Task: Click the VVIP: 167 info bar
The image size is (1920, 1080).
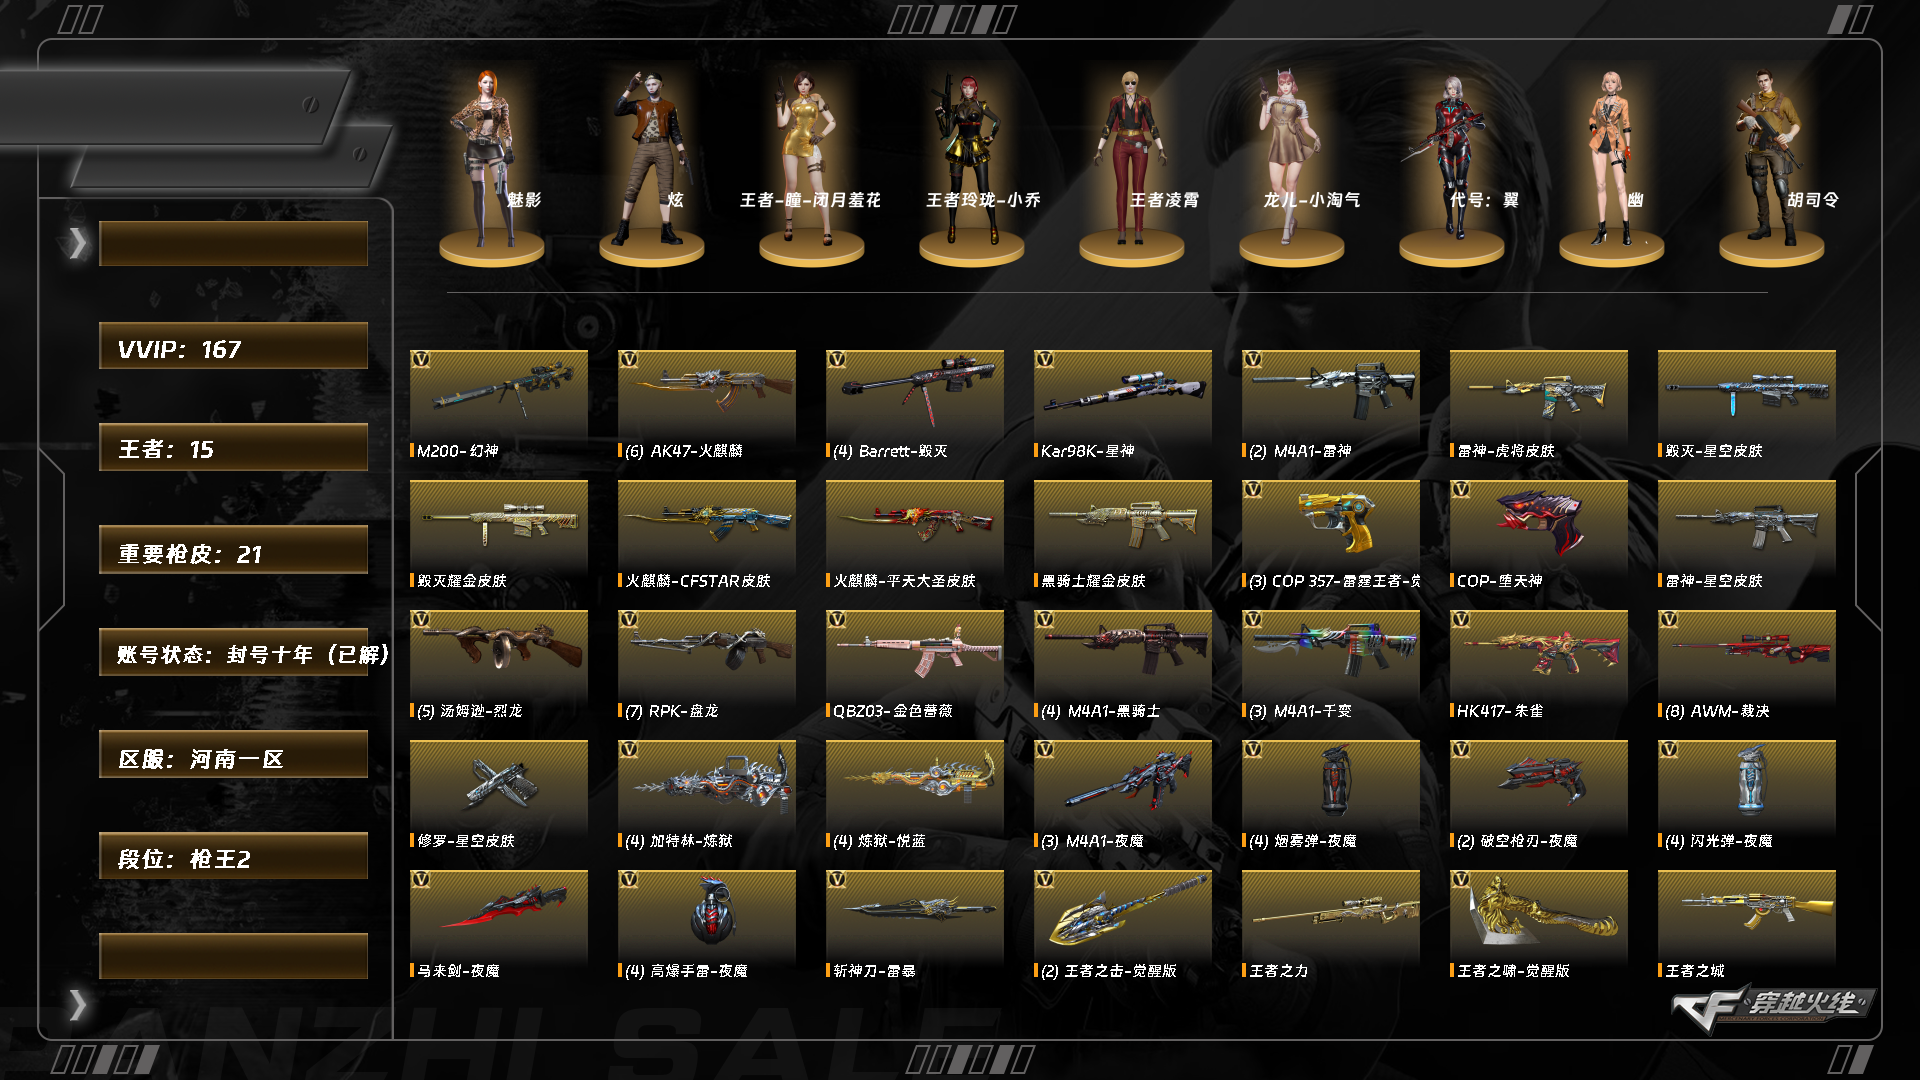Action: [x=233, y=346]
